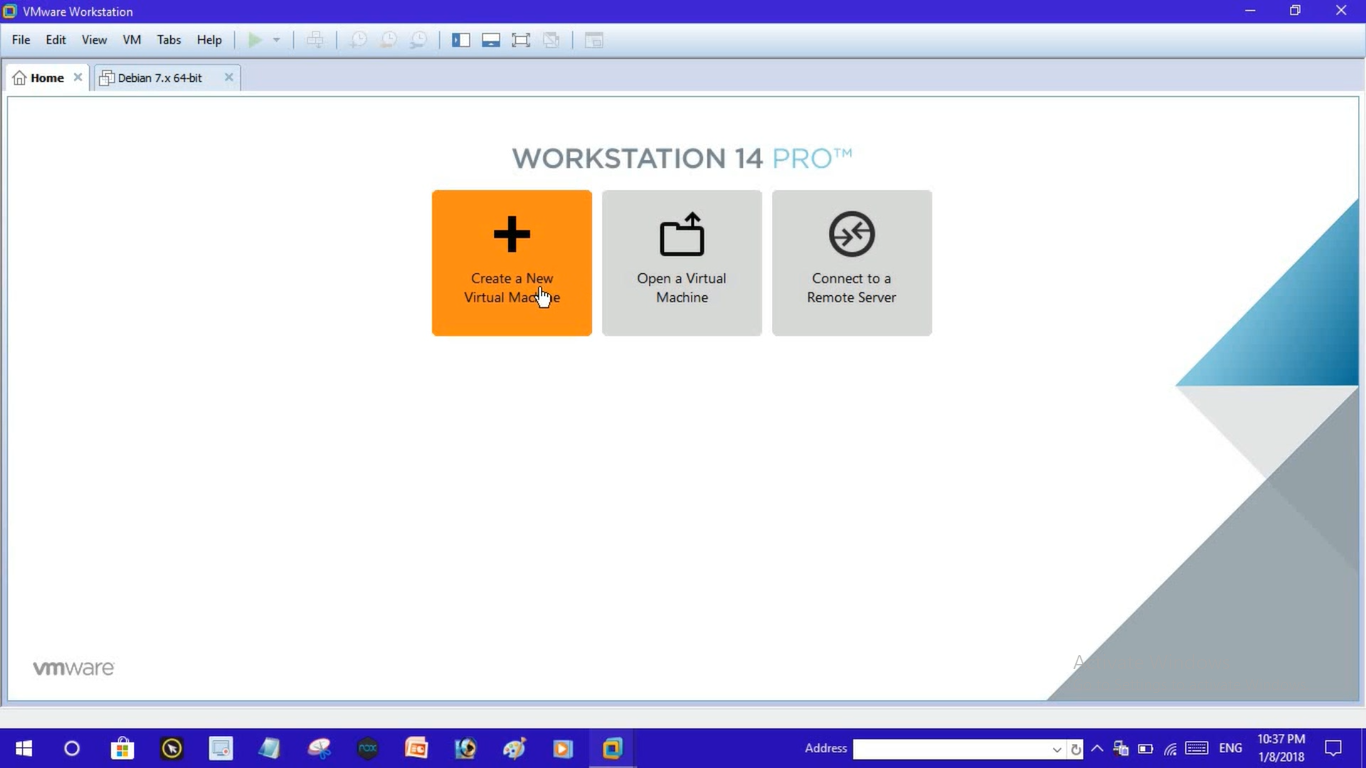This screenshot has height=768, width=1366.
Task: Open the media player app in the taskbar
Action: pyautogui.click(x=563, y=748)
